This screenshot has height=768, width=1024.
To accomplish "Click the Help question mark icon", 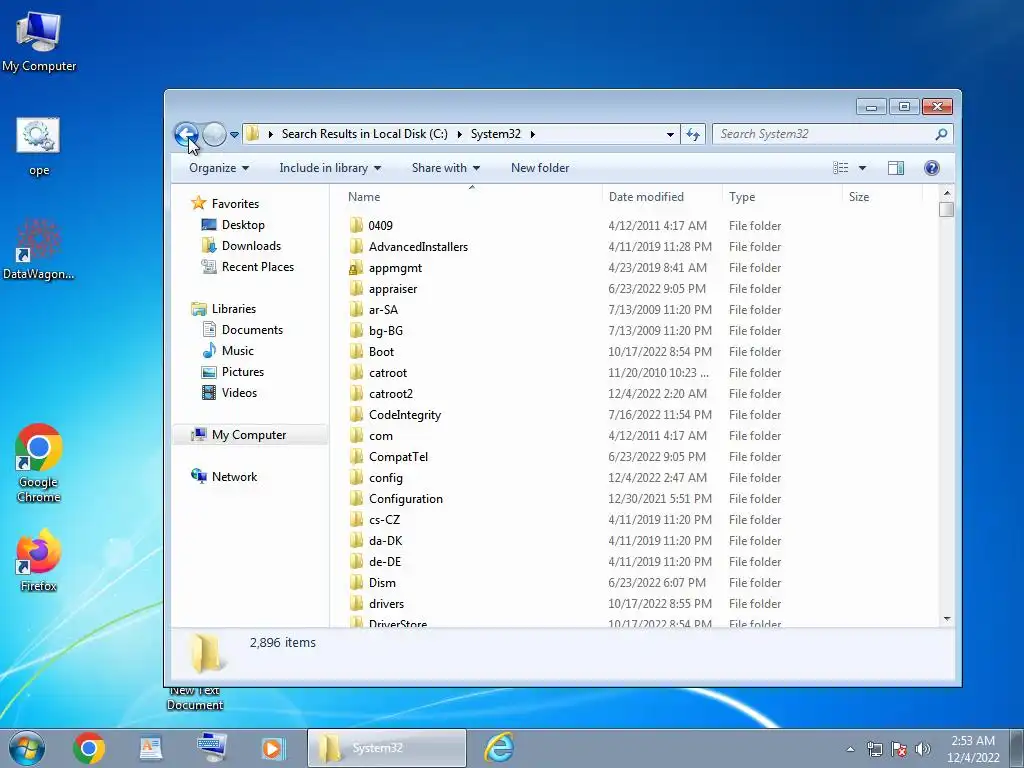I will tap(932, 168).
